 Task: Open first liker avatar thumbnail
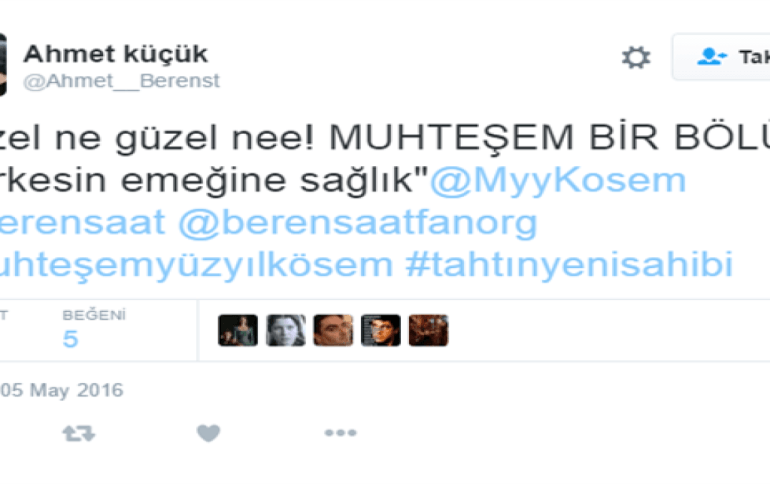tap(238, 330)
